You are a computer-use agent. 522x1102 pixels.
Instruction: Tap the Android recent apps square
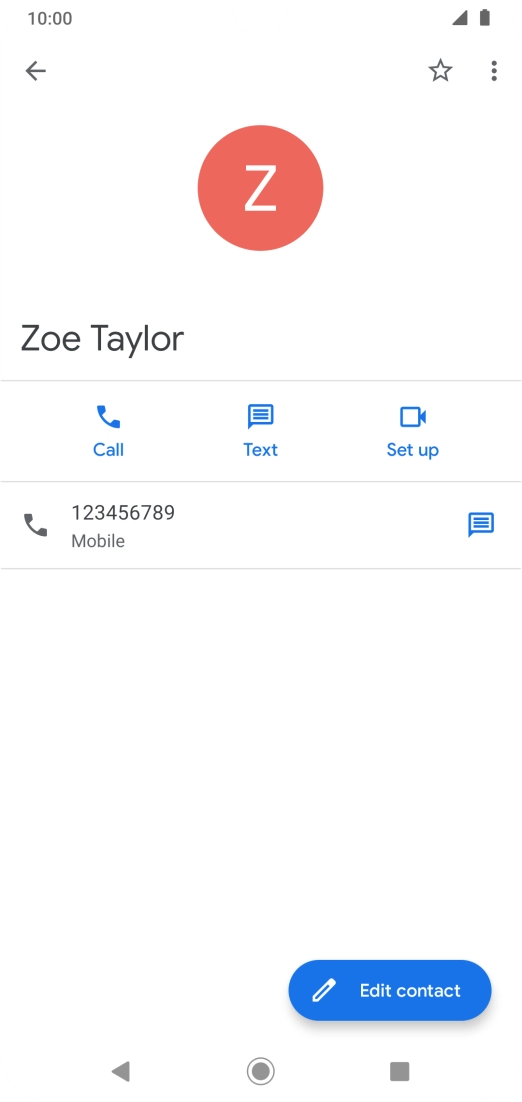(x=400, y=1071)
